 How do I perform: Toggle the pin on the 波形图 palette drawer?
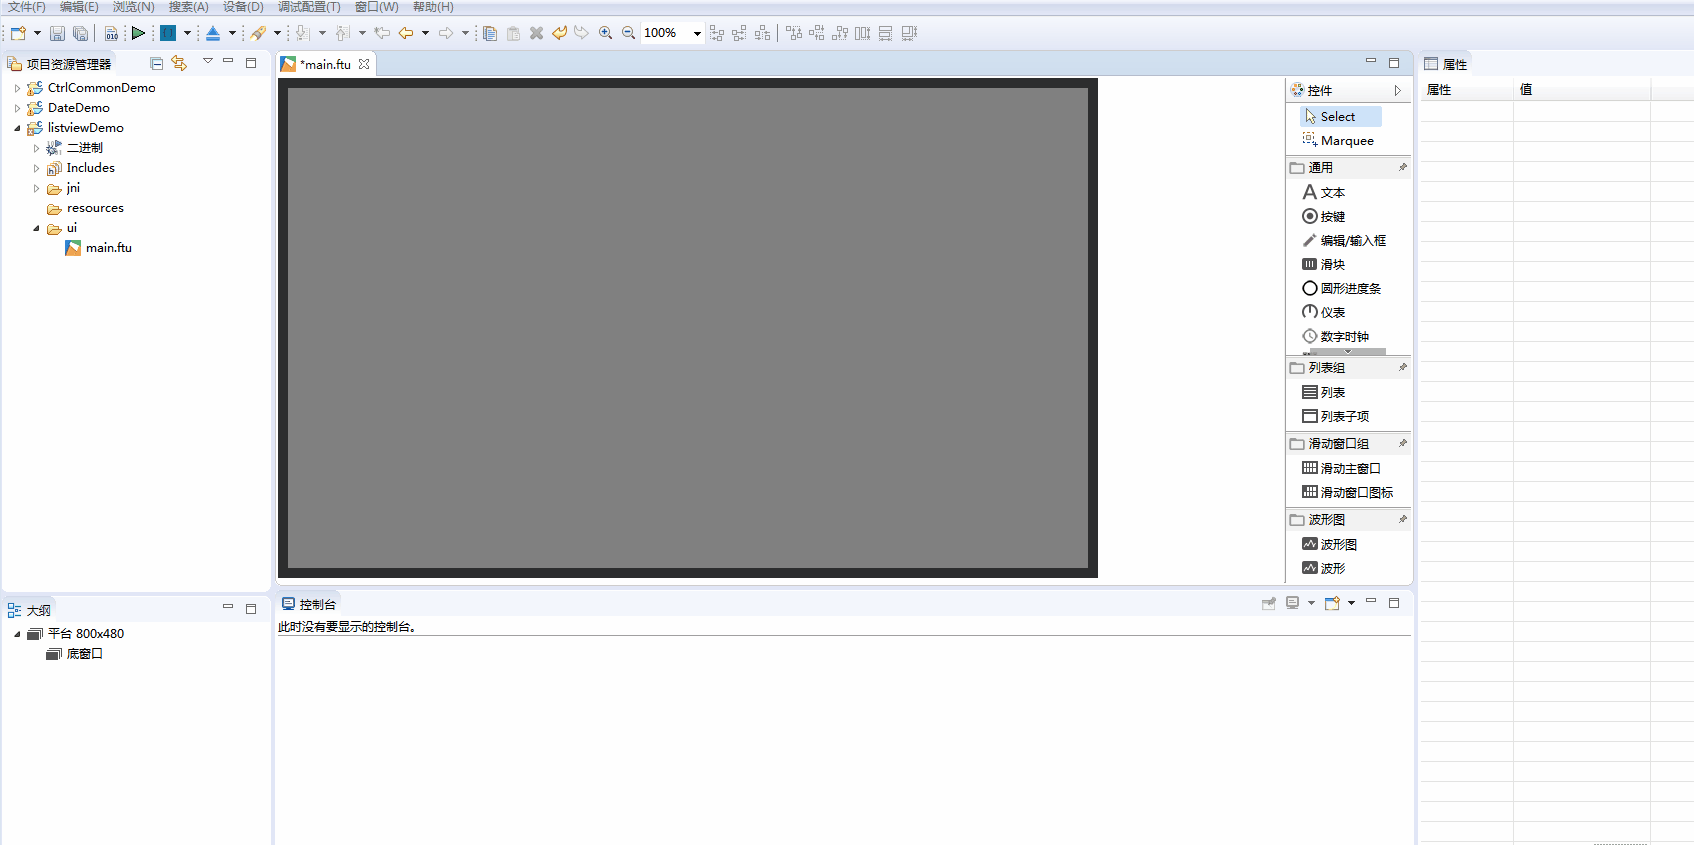pos(1402,519)
